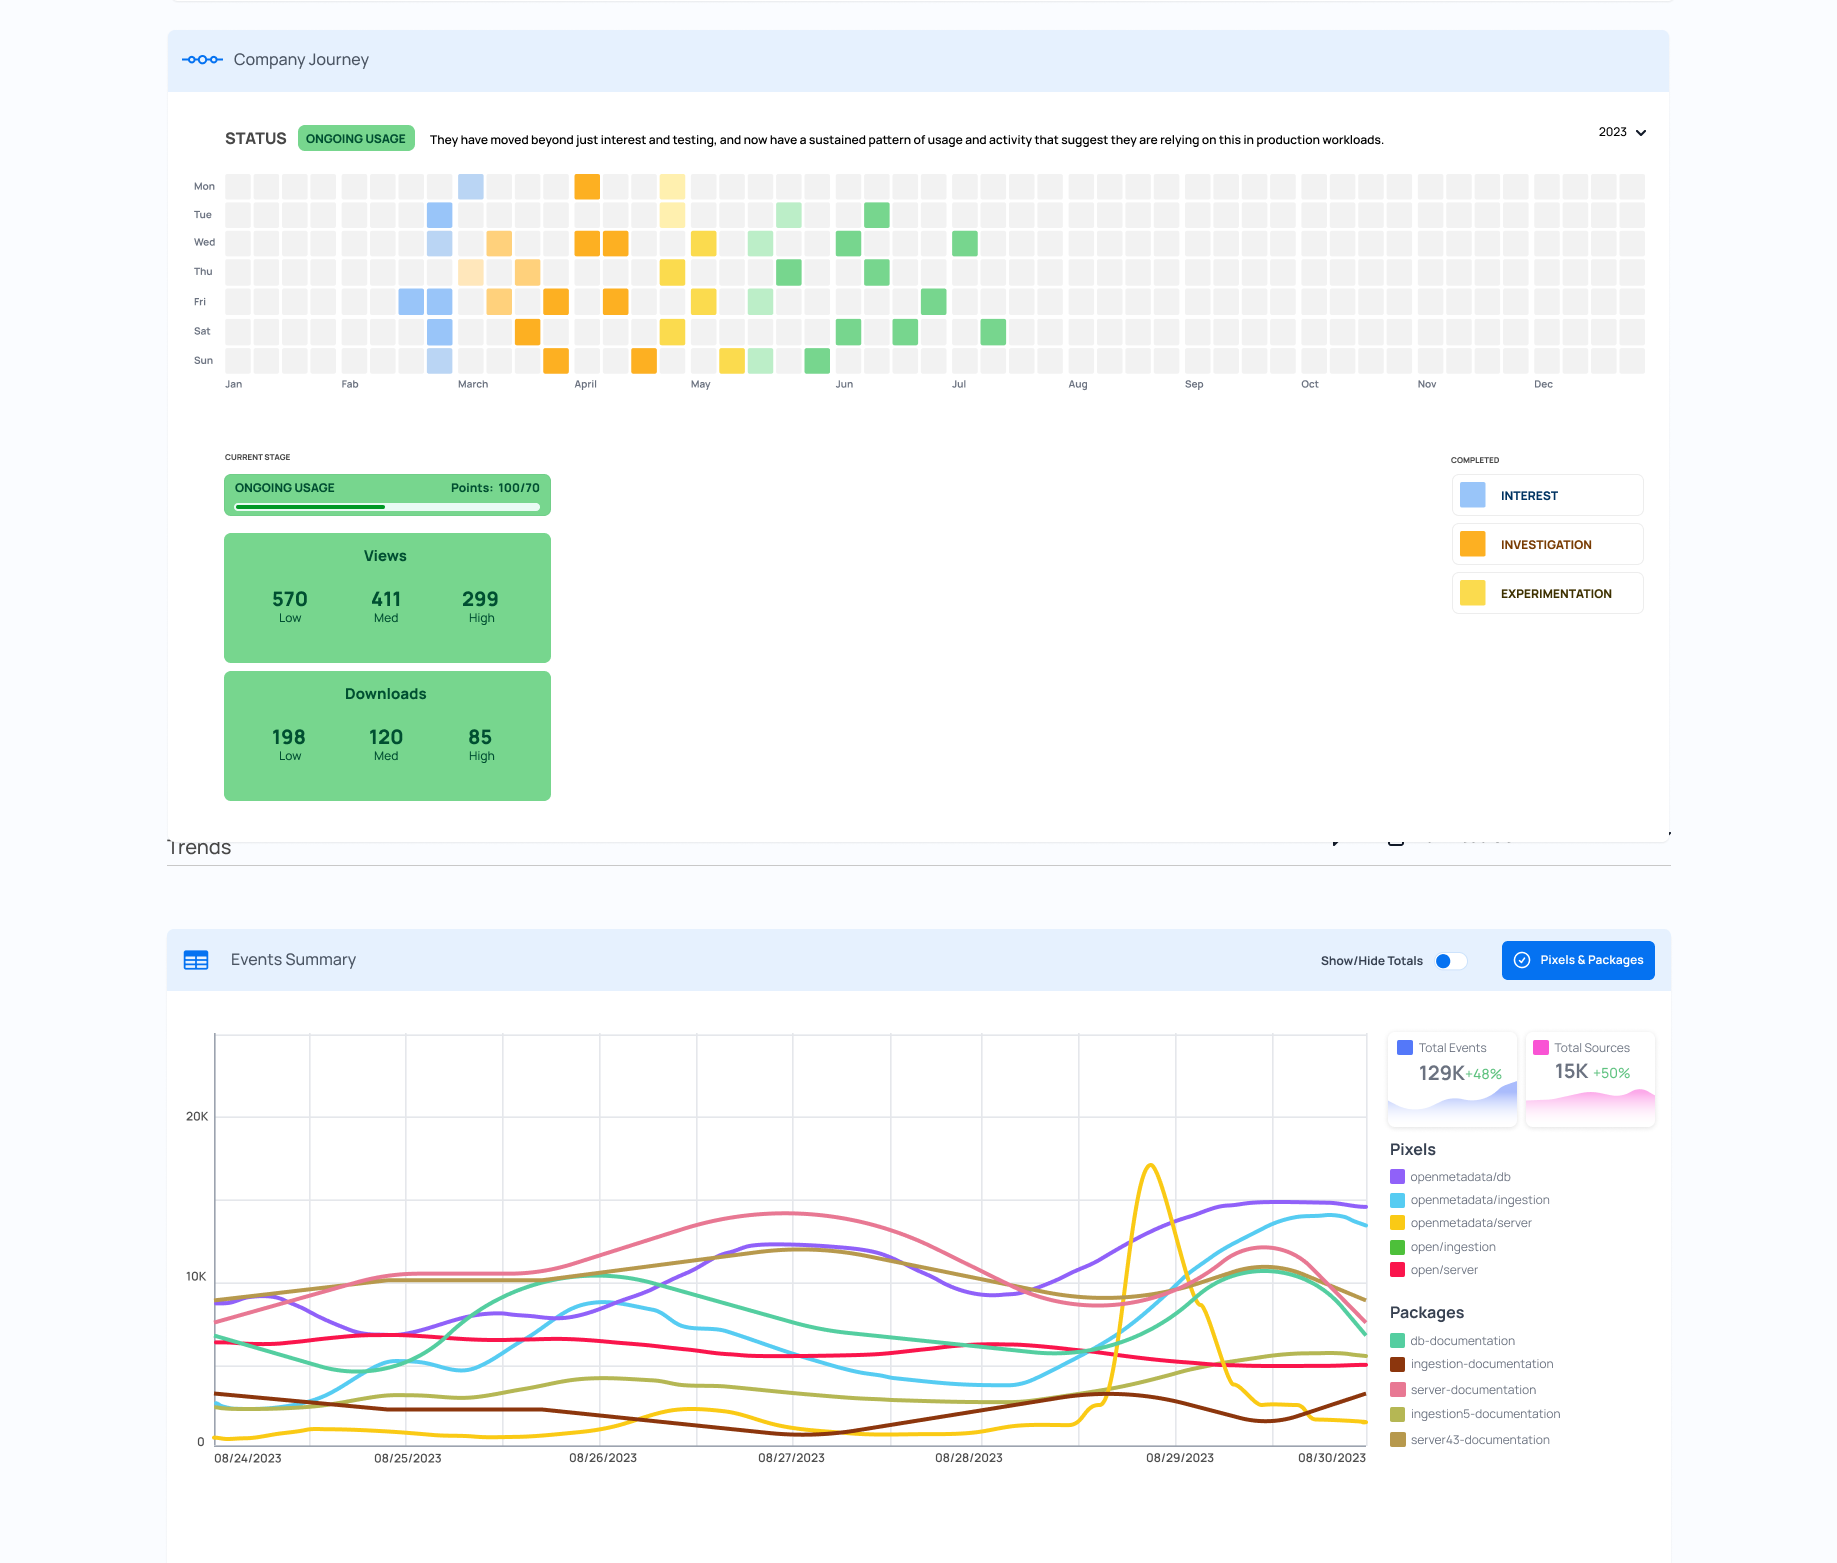Toggle the Show/Hide Totals switch
Viewport: 1837px width, 1563px height.
tap(1450, 961)
